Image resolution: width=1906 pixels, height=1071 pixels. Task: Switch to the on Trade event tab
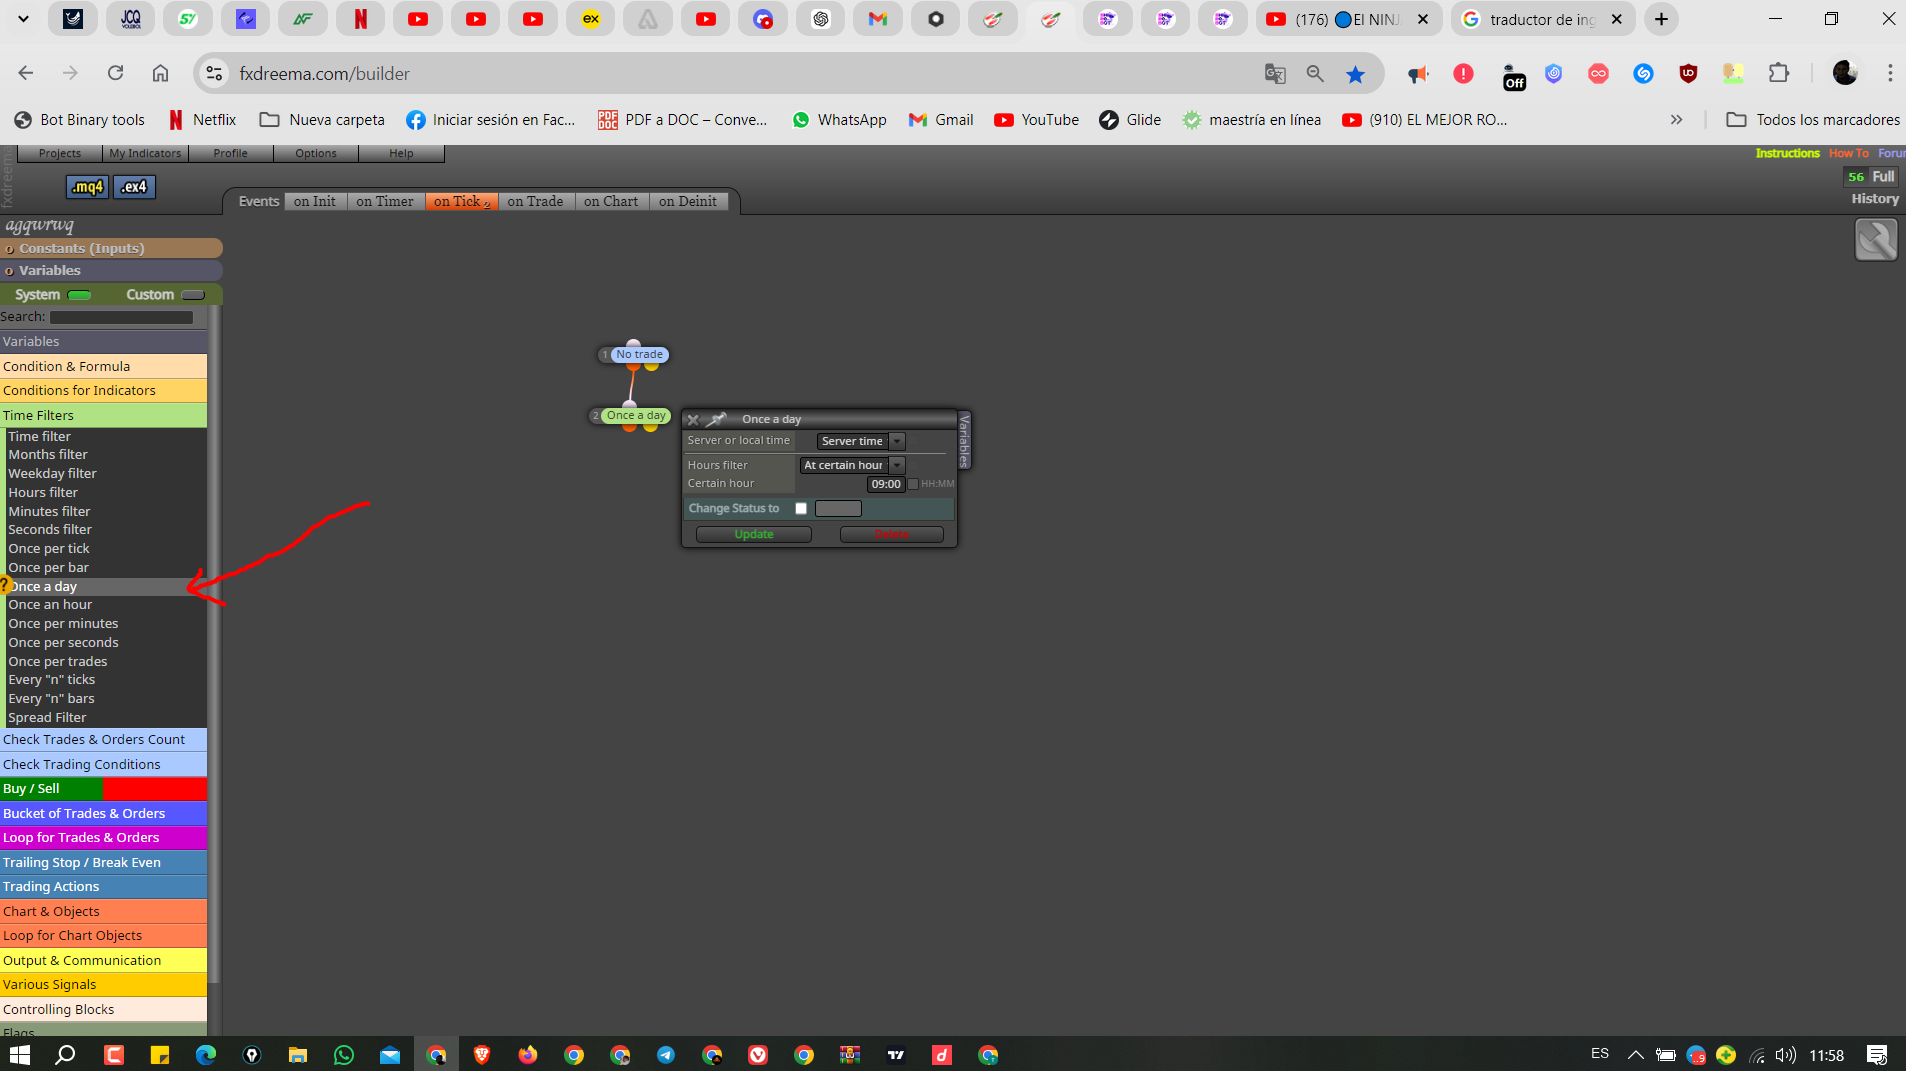point(535,201)
